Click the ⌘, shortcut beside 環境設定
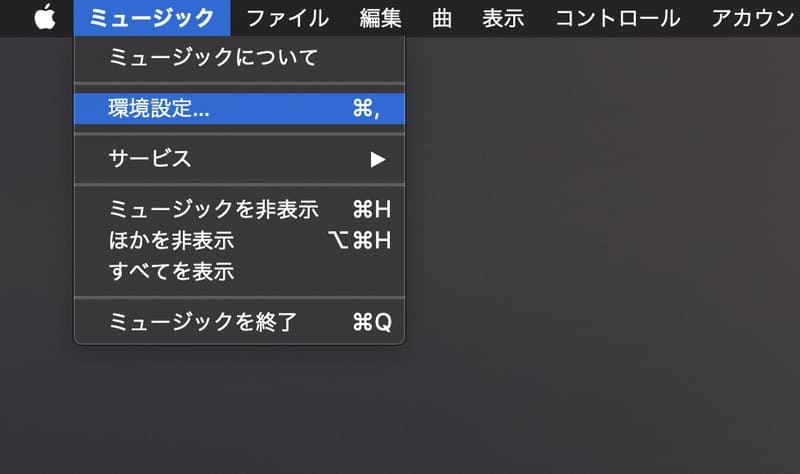 366,109
